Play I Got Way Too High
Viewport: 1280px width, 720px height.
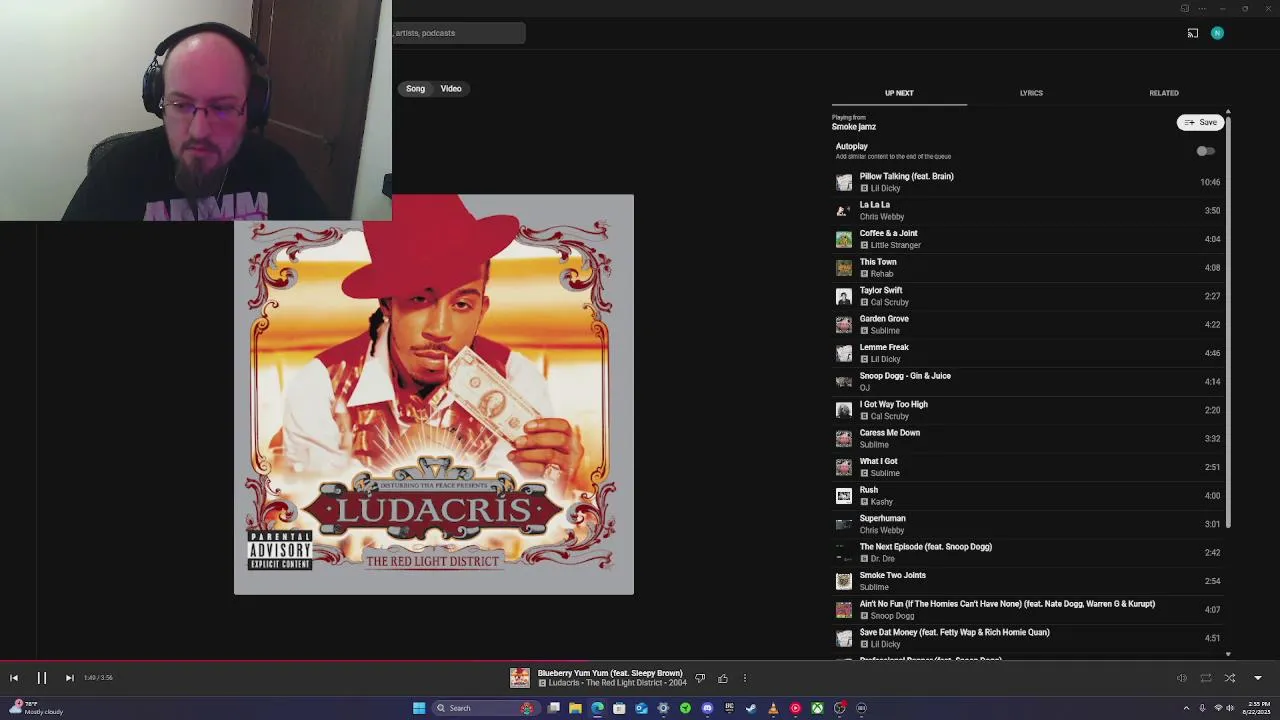(x=1029, y=410)
